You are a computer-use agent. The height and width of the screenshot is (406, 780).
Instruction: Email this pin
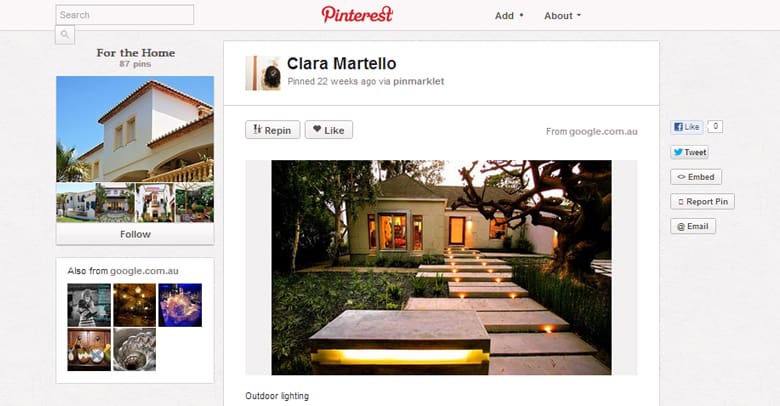pos(693,226)
